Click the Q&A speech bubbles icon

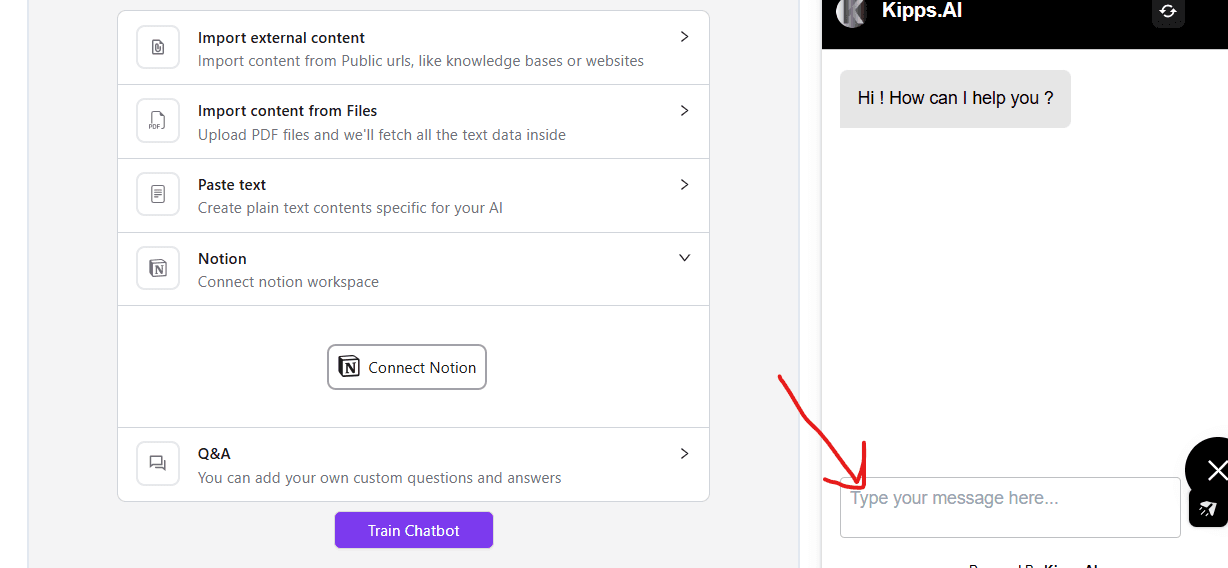tap(158, 463)
